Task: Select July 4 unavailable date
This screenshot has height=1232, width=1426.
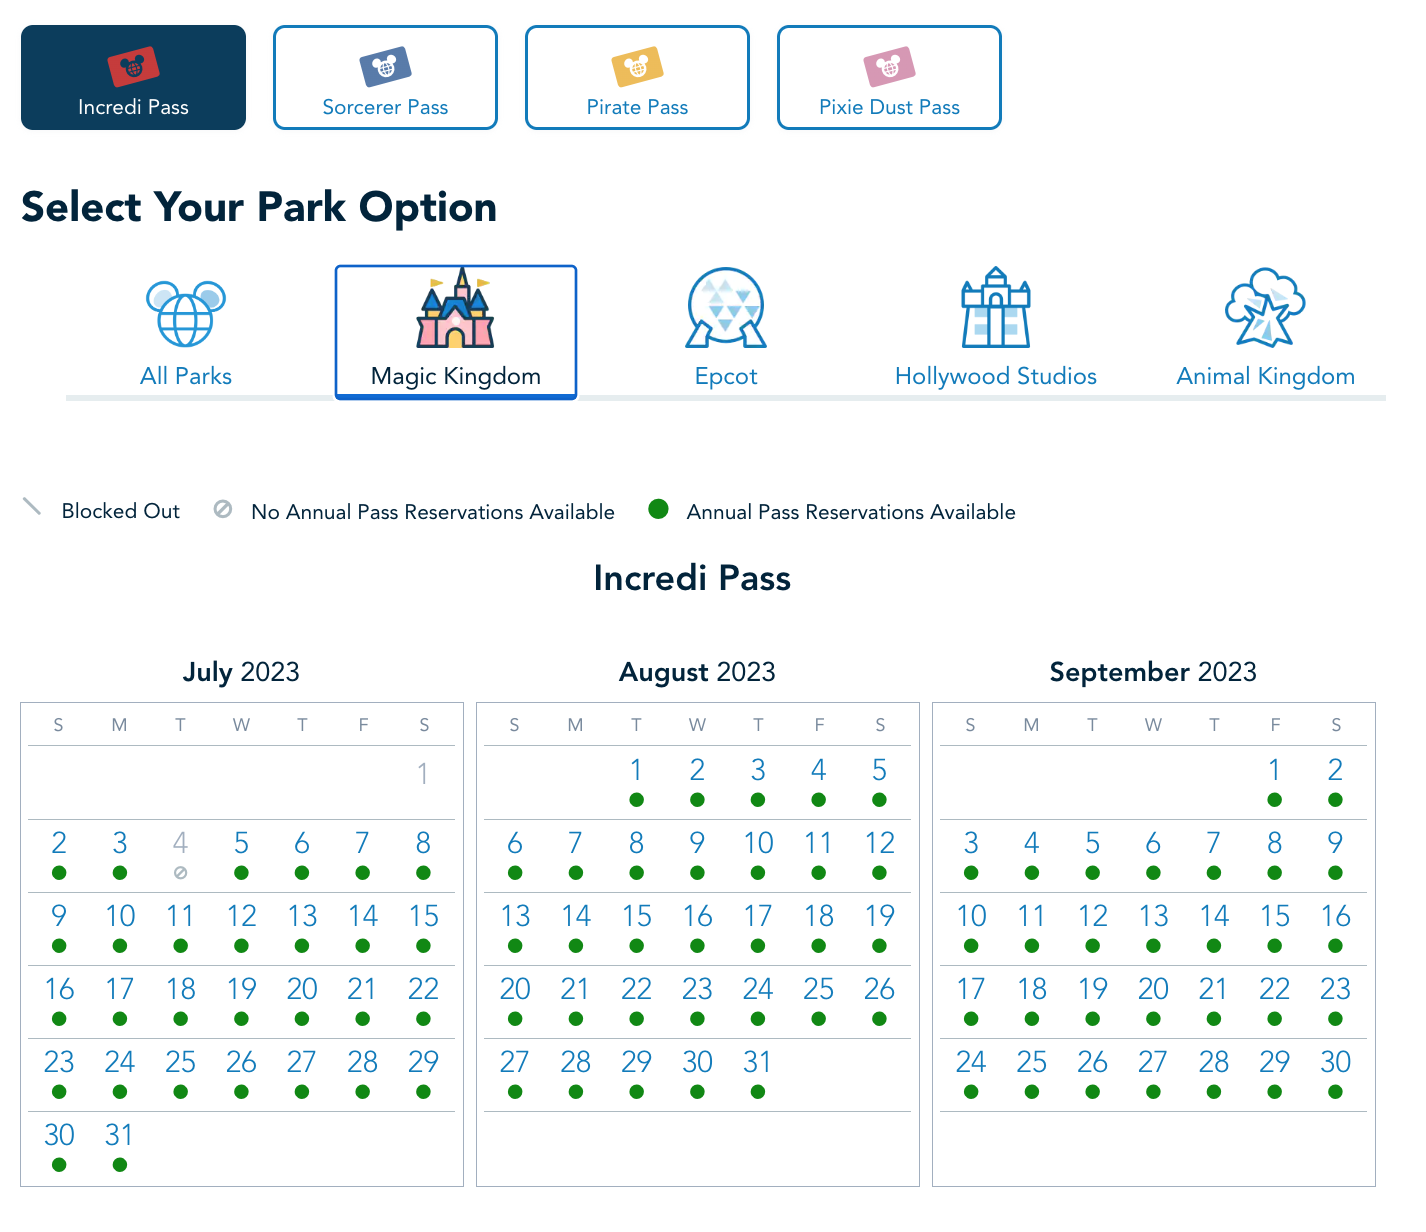Action: 180,854
